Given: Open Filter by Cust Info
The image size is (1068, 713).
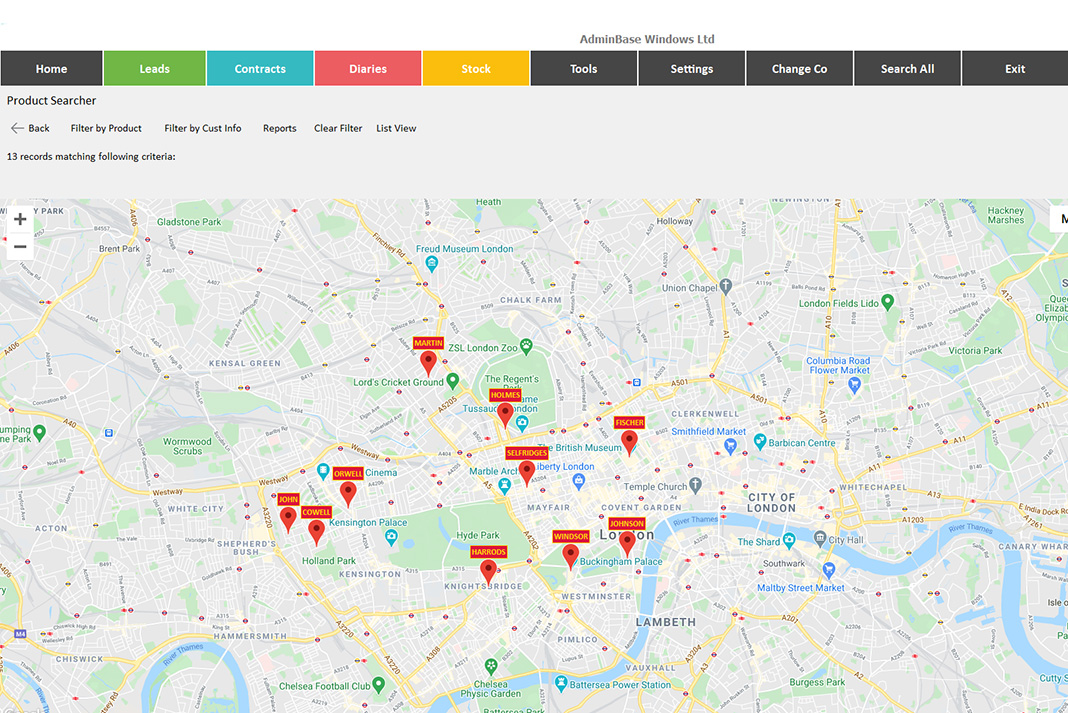Looking at the screenshot, I should click(203, 128).
